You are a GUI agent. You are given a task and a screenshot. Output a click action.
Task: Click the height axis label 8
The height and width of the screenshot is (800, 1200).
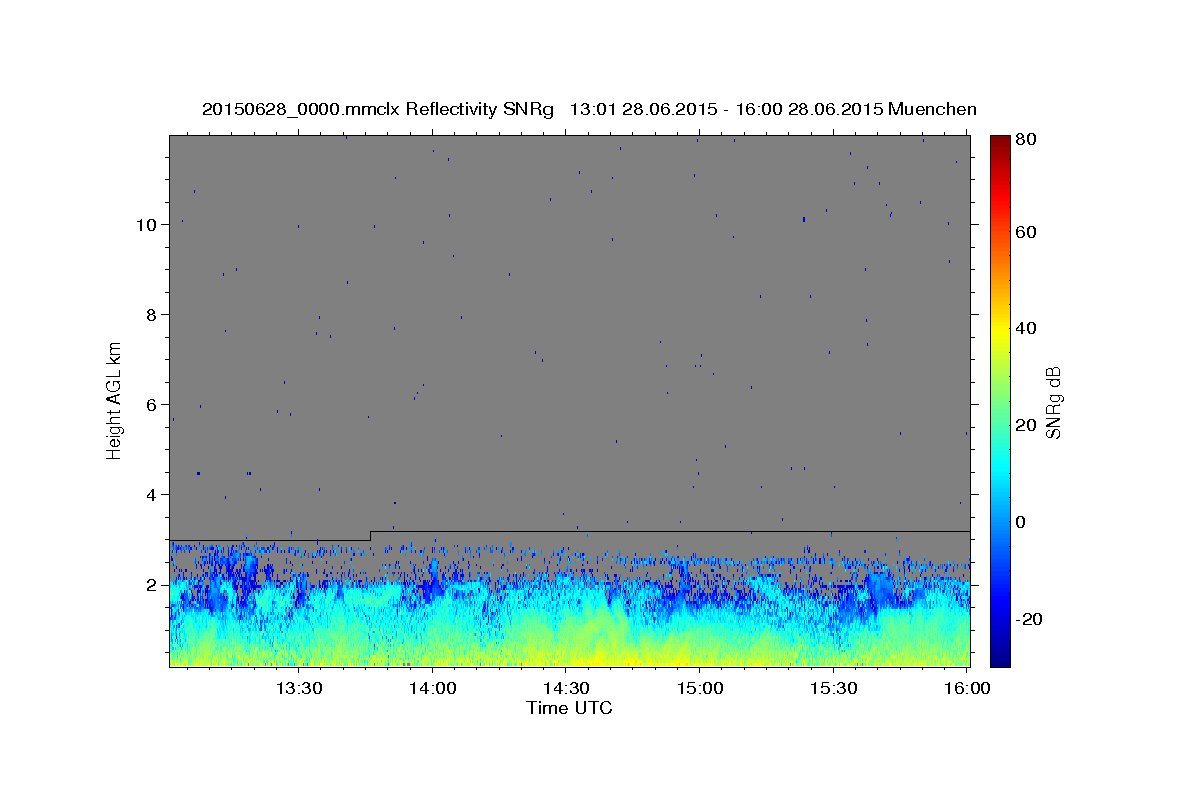click(152, 315)
